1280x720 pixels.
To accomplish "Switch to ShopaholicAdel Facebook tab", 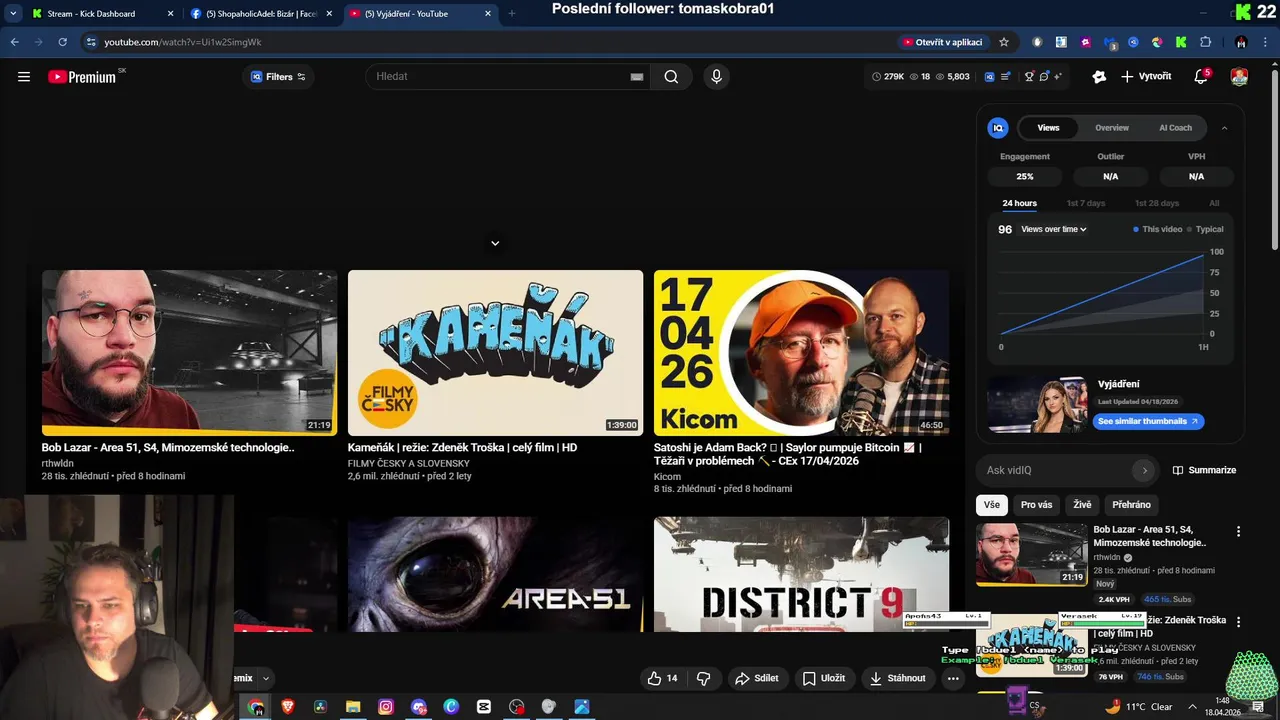I will coord(262,14).
